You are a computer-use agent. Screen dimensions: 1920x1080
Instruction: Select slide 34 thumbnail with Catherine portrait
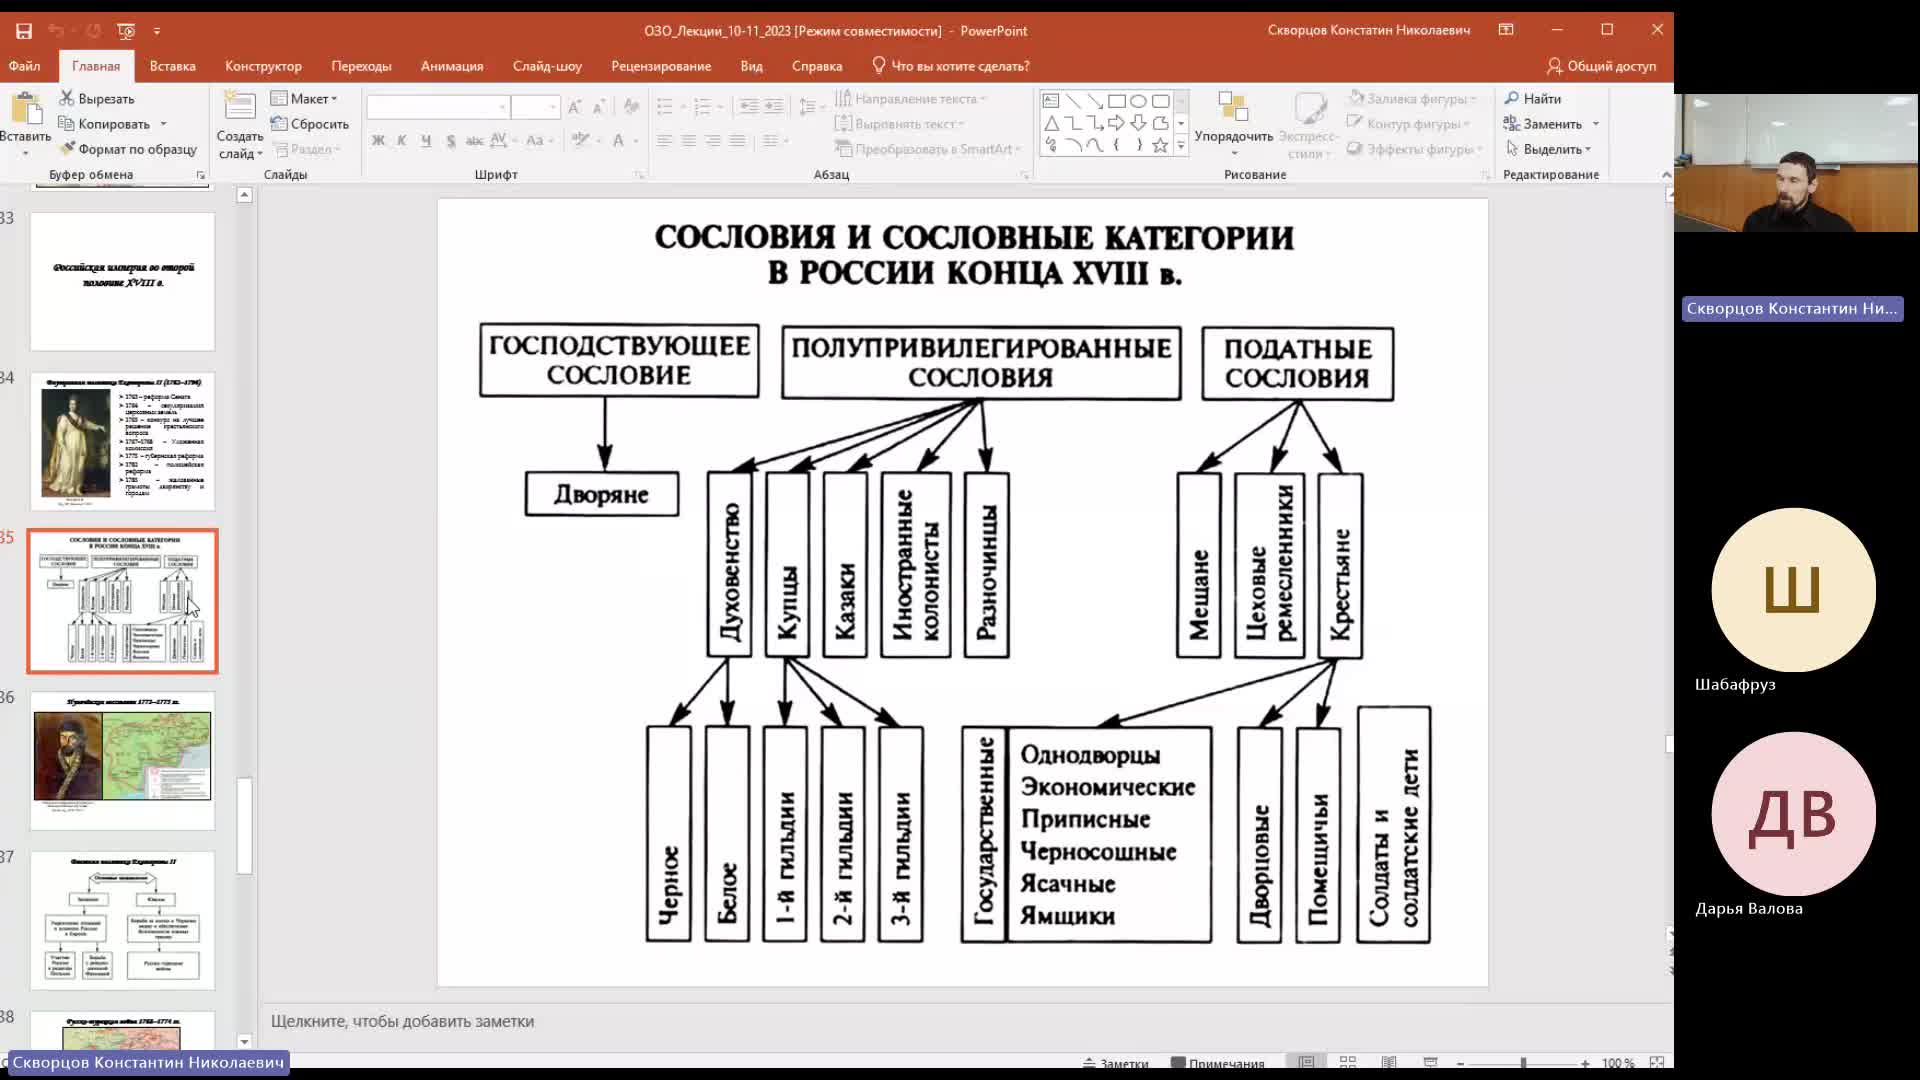coord(123,440)
